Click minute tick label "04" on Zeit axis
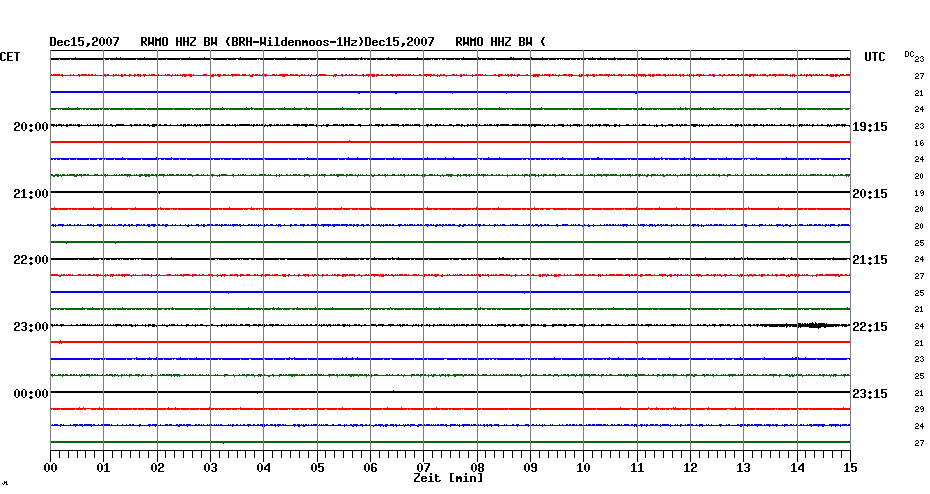930x494 pixels. (x=264, y=468)
